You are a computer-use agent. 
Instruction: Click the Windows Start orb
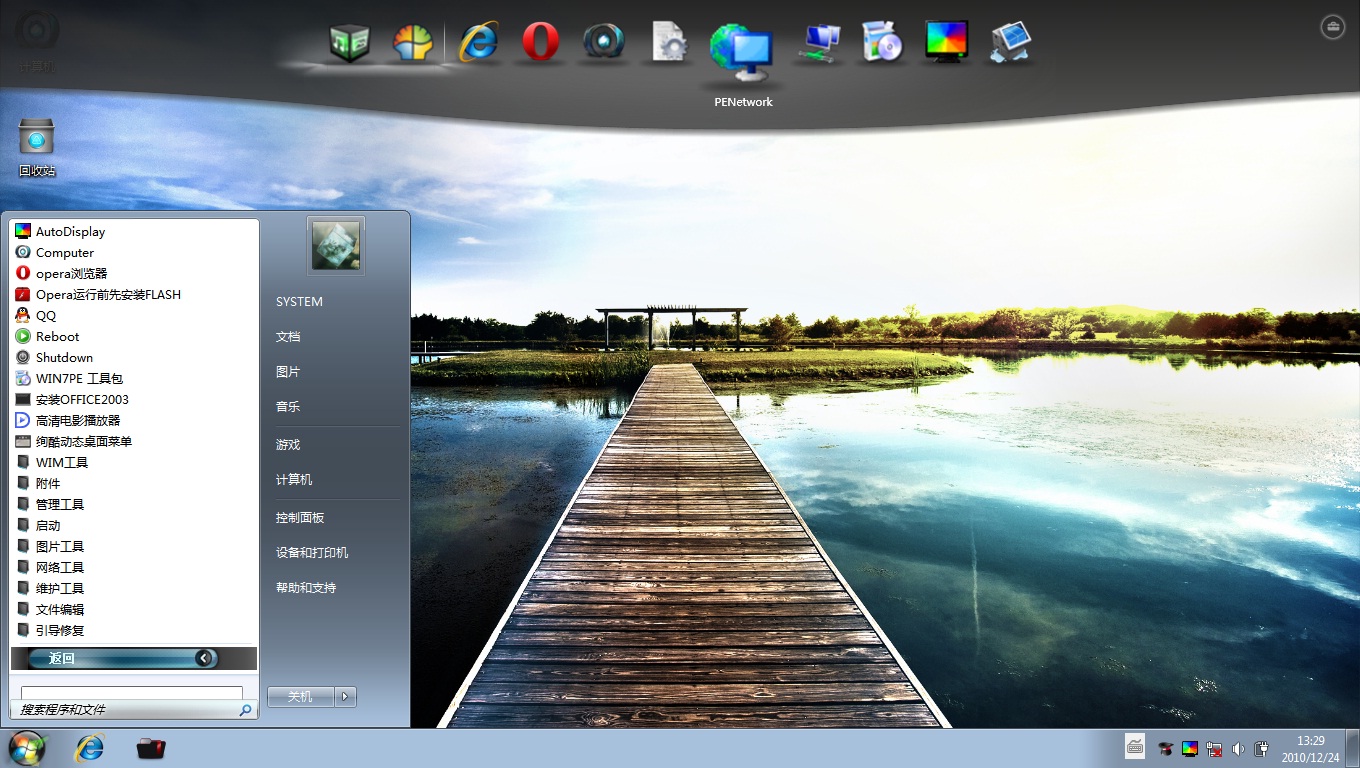[27, 748]
